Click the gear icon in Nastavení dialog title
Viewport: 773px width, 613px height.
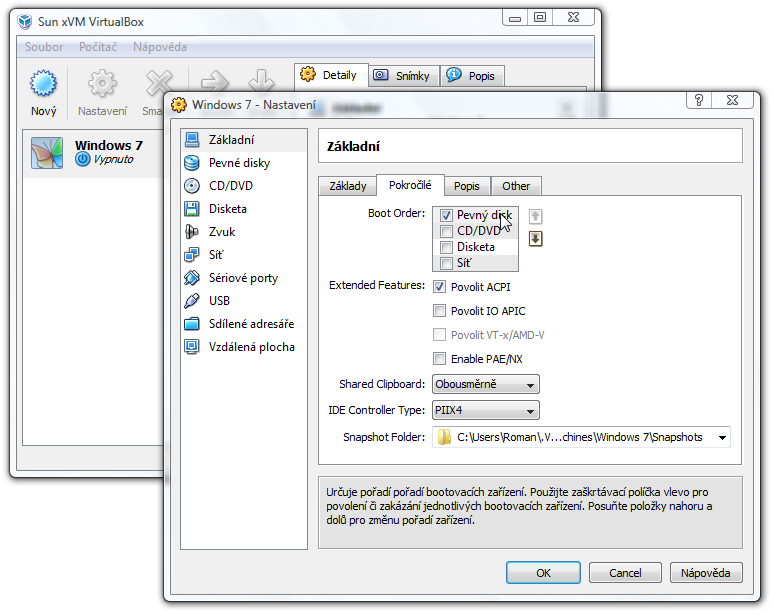pyautogui.click(x=178, y=105)
